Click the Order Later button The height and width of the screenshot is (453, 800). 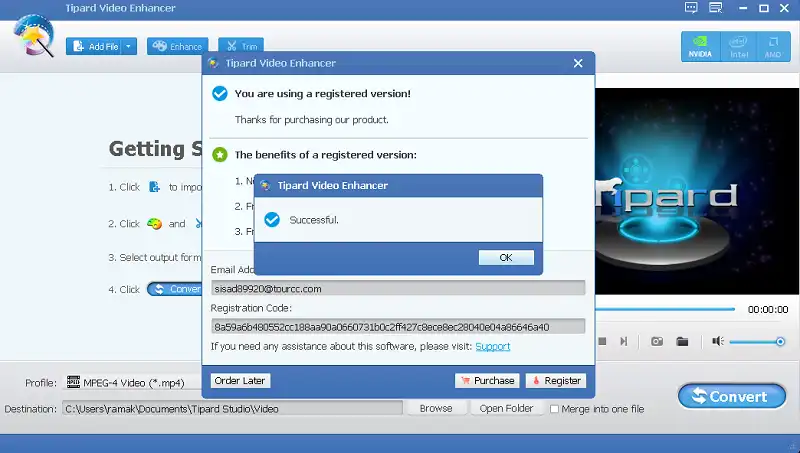[x=240, y=381]
